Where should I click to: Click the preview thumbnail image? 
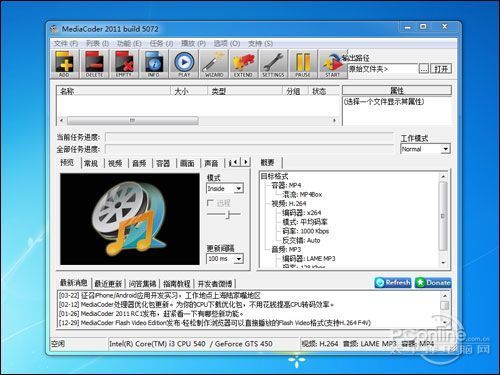coord(130,219)
